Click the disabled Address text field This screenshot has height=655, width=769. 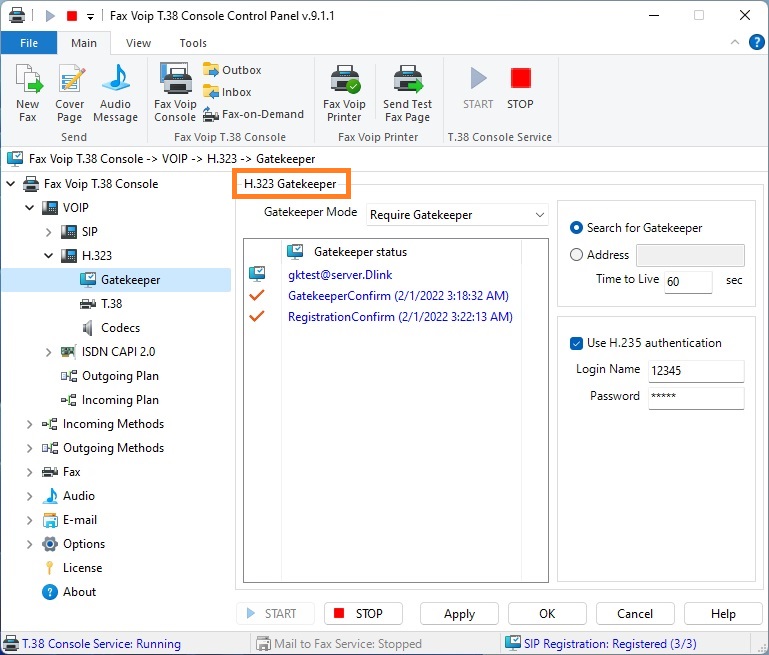[691, 255]
